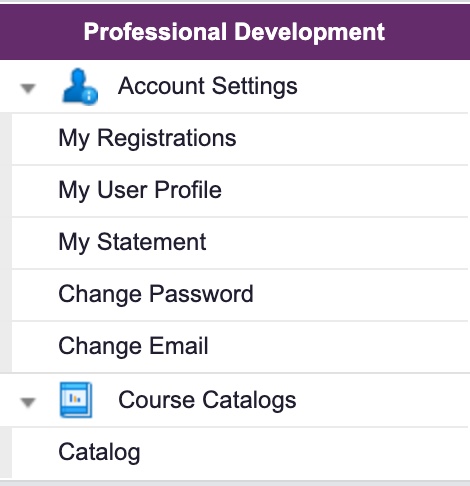Click empty space in the Change Password row
The width and height of the screenshot is (470, 486).
(360, 295)
